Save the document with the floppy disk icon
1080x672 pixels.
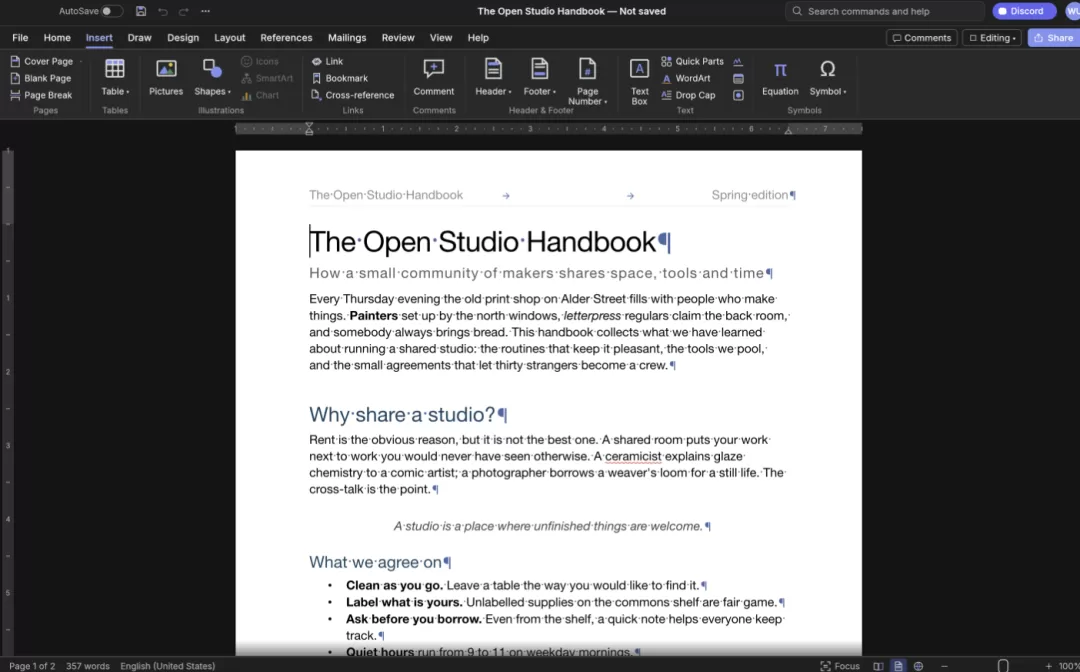pos(141,11)
